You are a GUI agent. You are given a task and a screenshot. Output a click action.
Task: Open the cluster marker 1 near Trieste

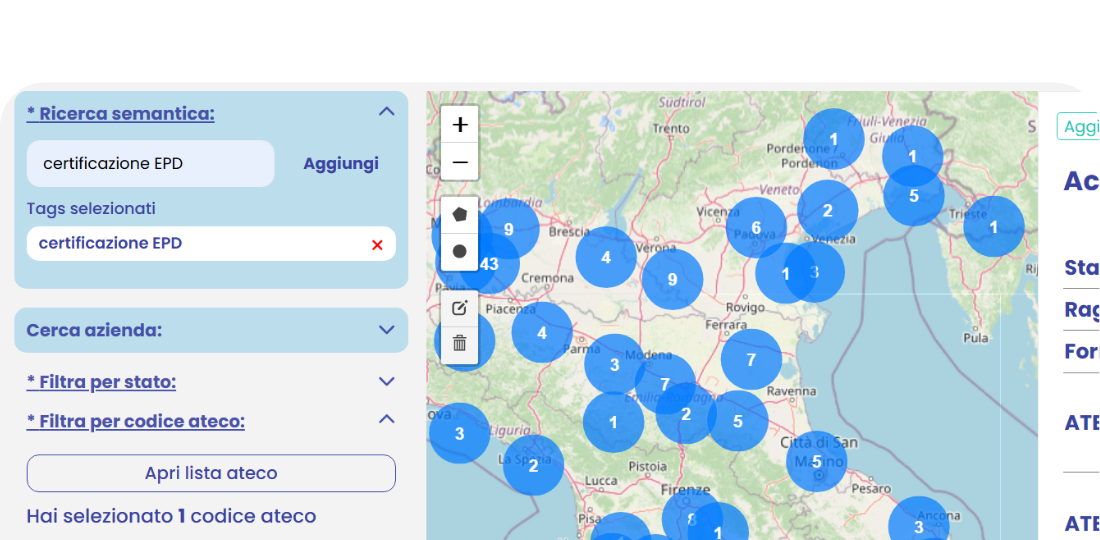(x=994, y=227)
